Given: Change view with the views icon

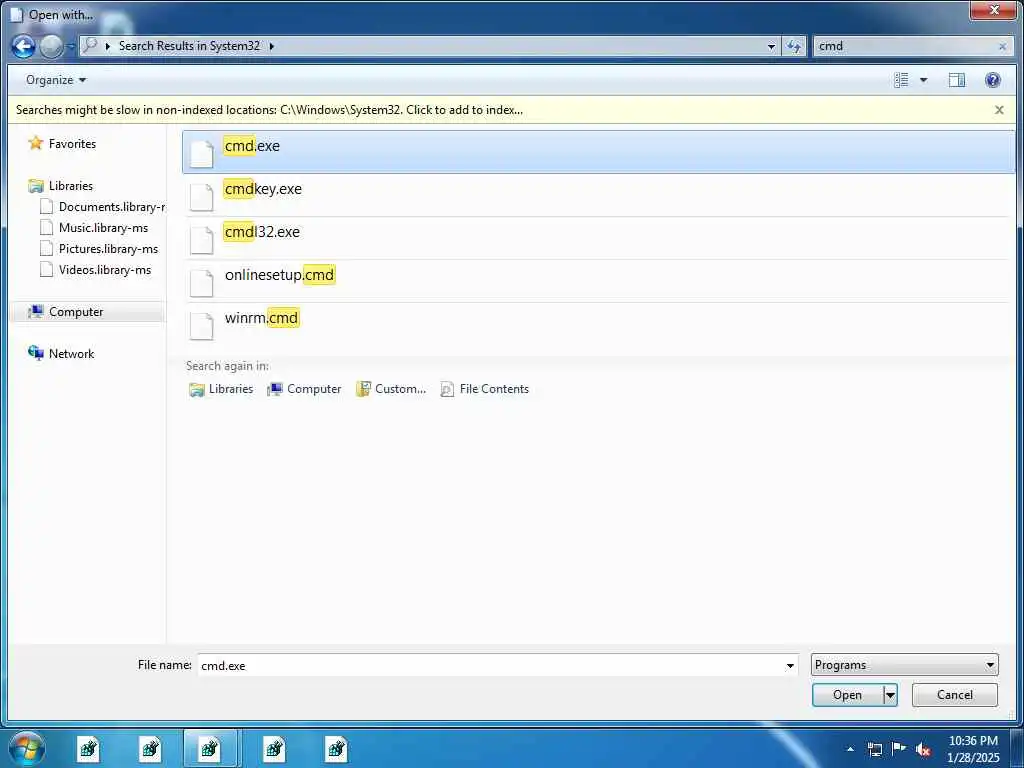Looking at the screenshot, I should click(x=901, y=80).
